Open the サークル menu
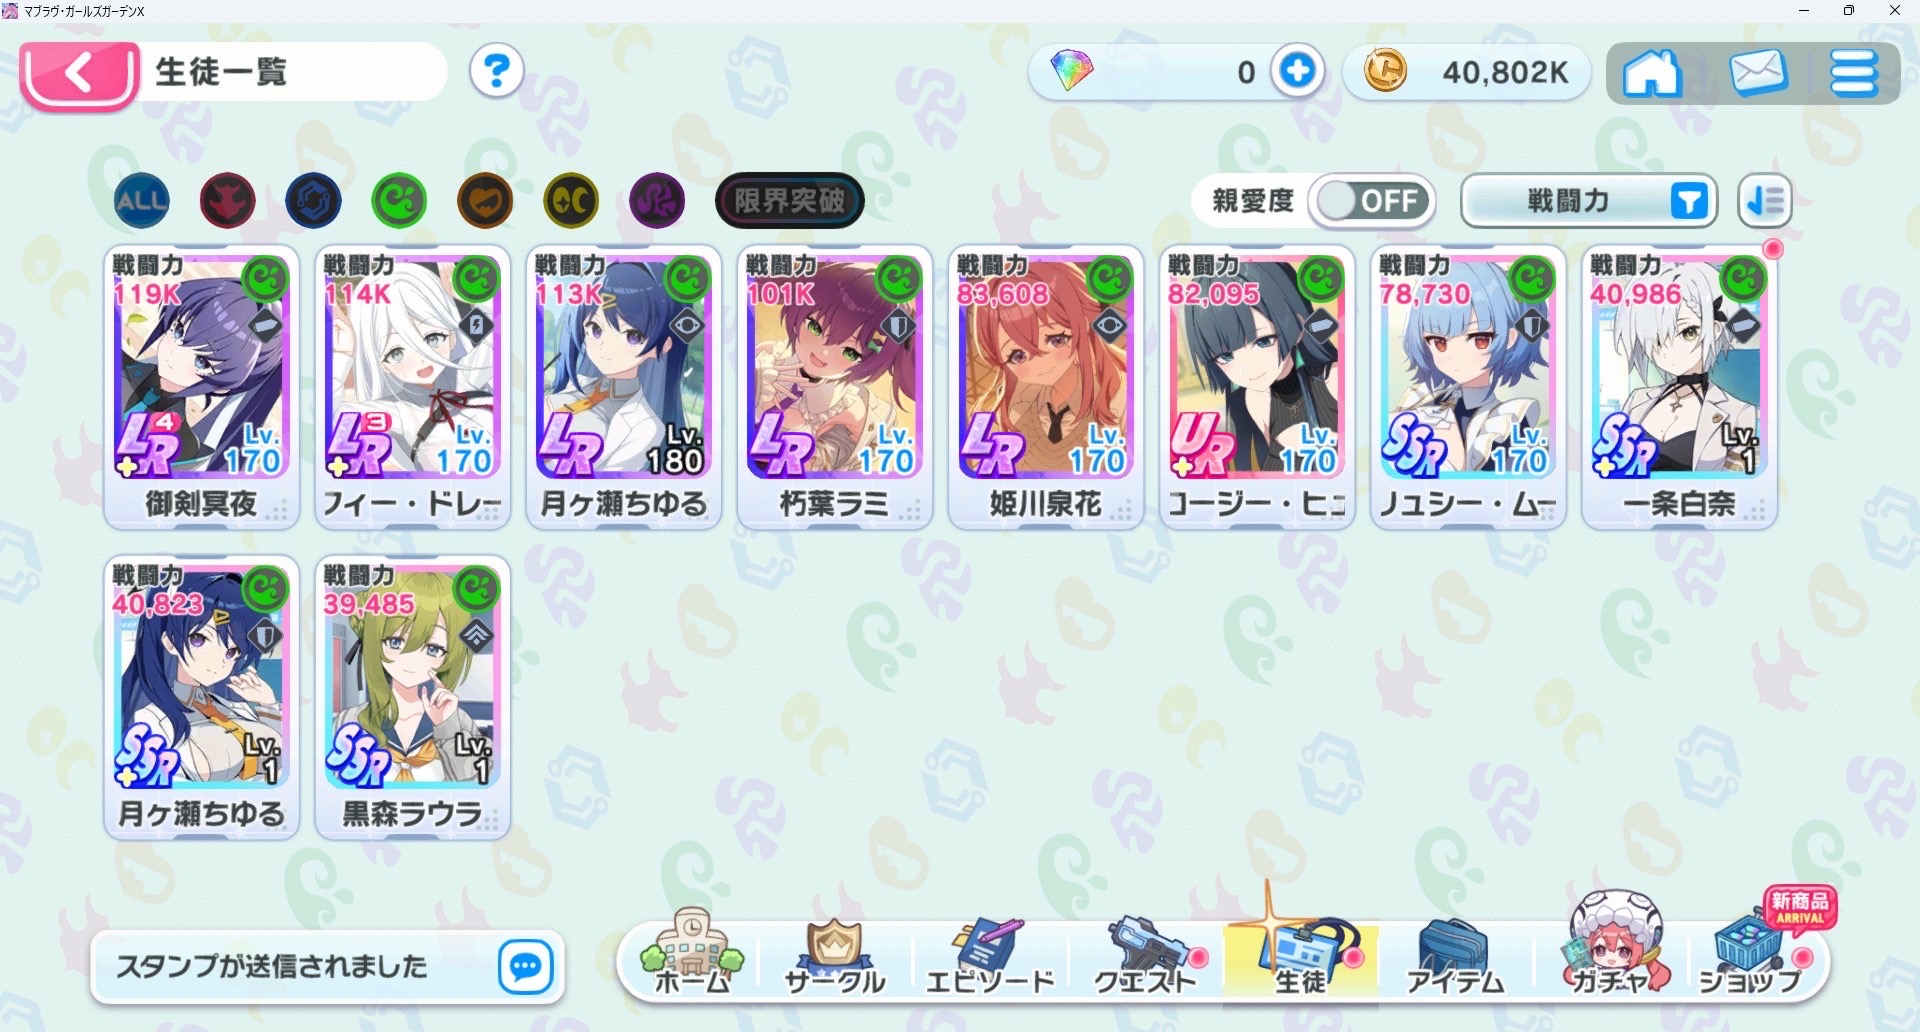 tap(834, 958)
